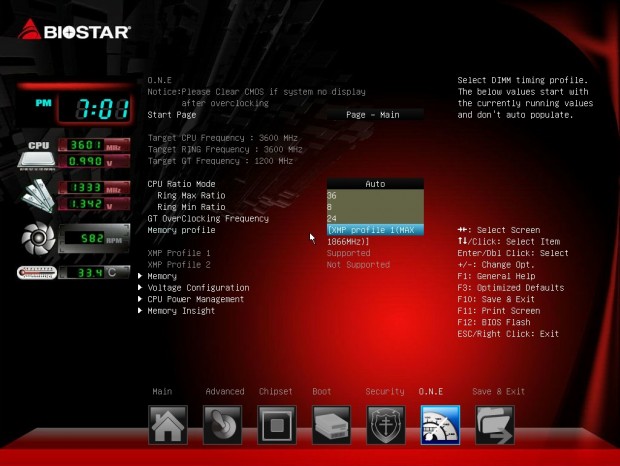Click the memory sticks icon

pyautogui.click(x=38, y=196)
